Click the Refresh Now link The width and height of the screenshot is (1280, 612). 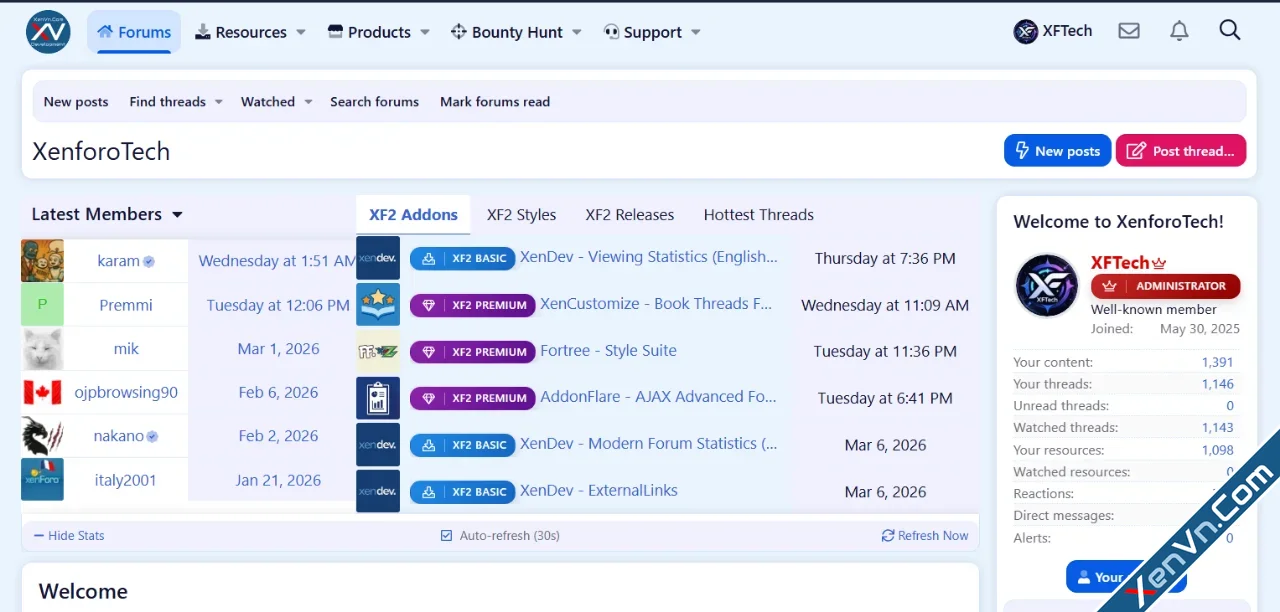[x=925, y=536]
